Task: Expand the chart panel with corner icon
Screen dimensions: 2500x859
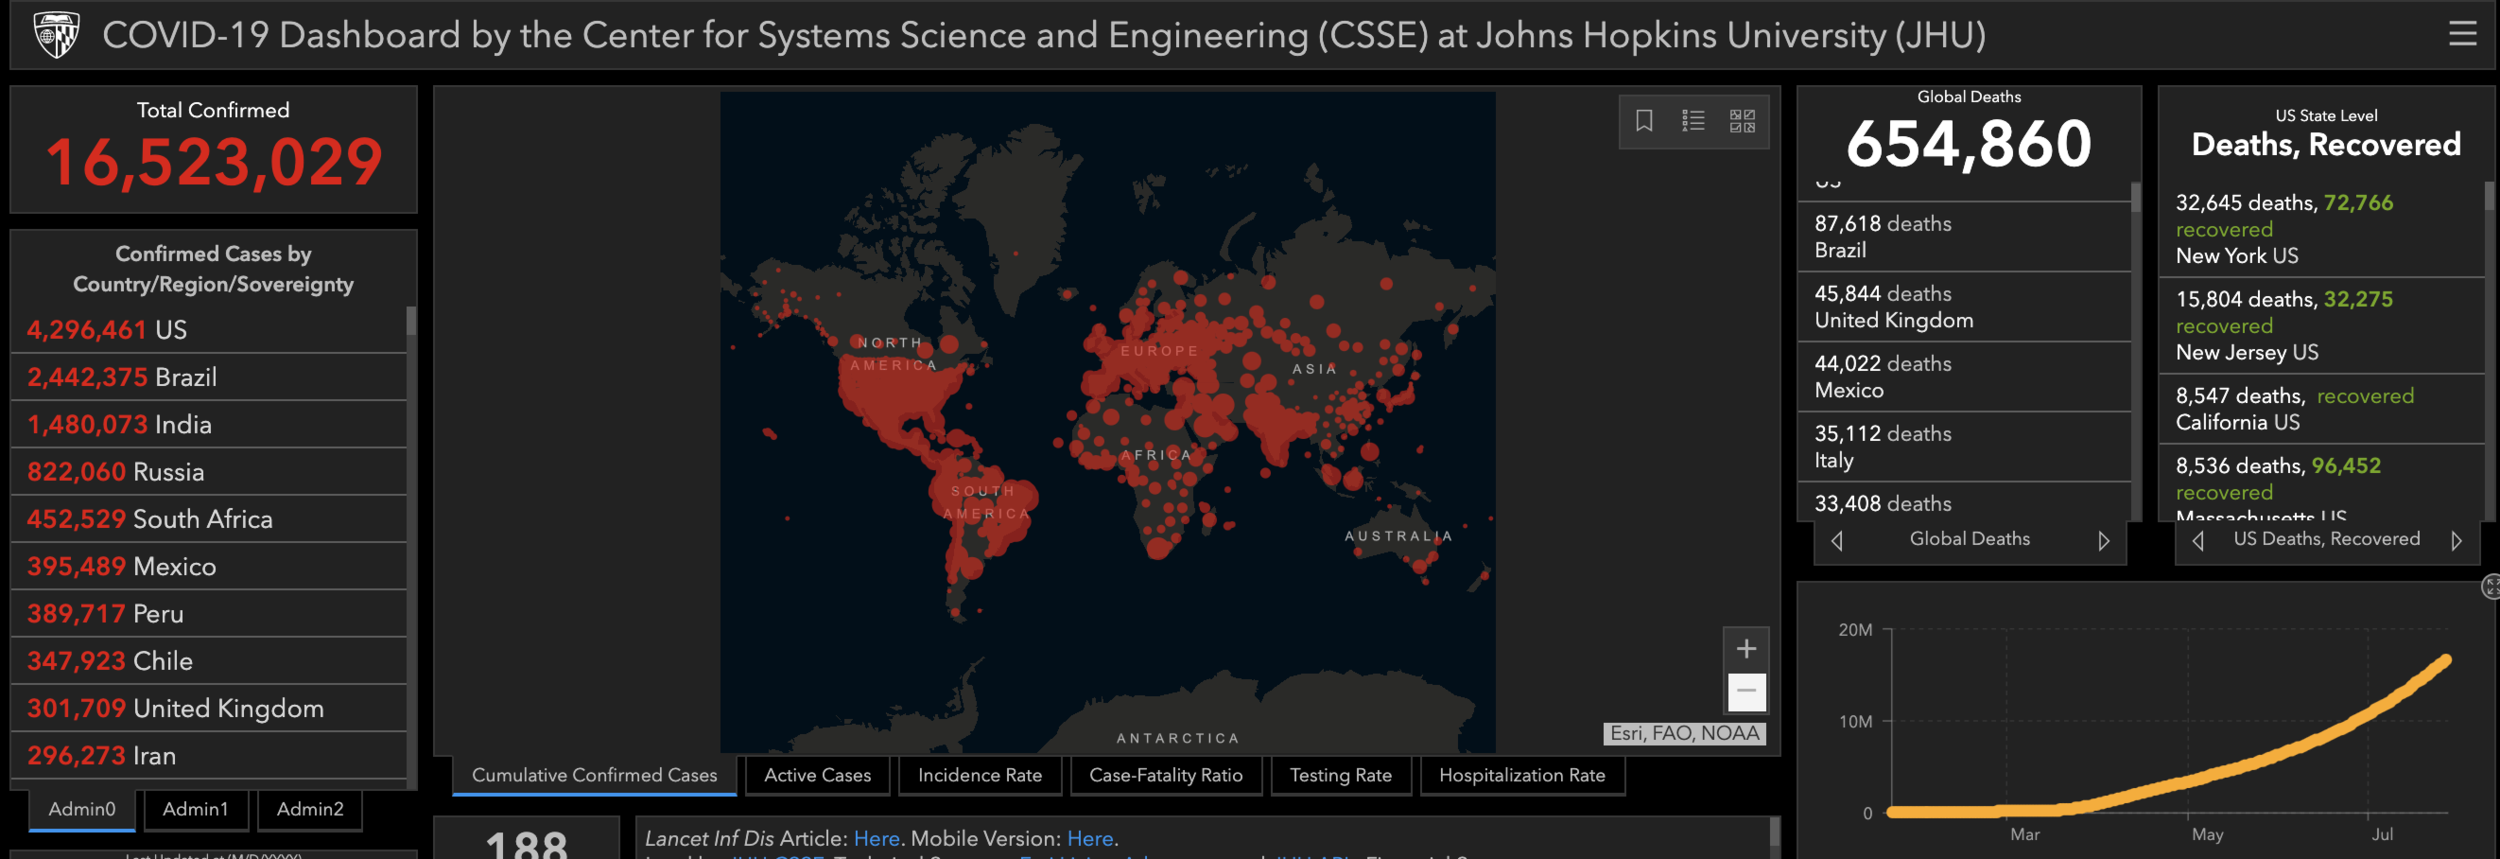Action: 2490,587
